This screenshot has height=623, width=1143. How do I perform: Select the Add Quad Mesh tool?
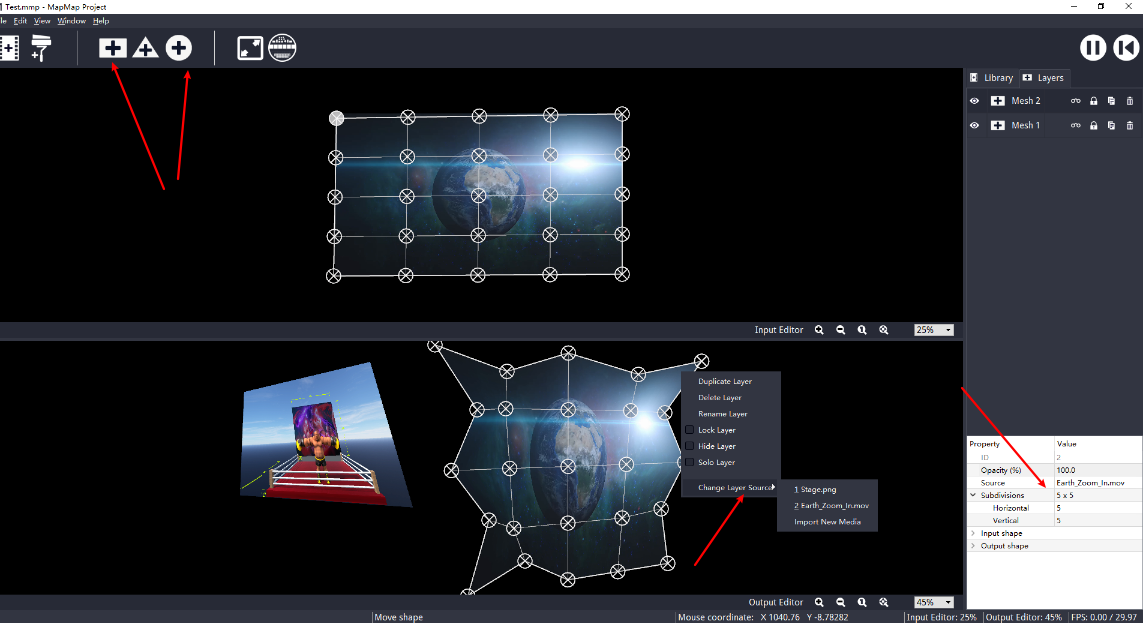(112, 47)
